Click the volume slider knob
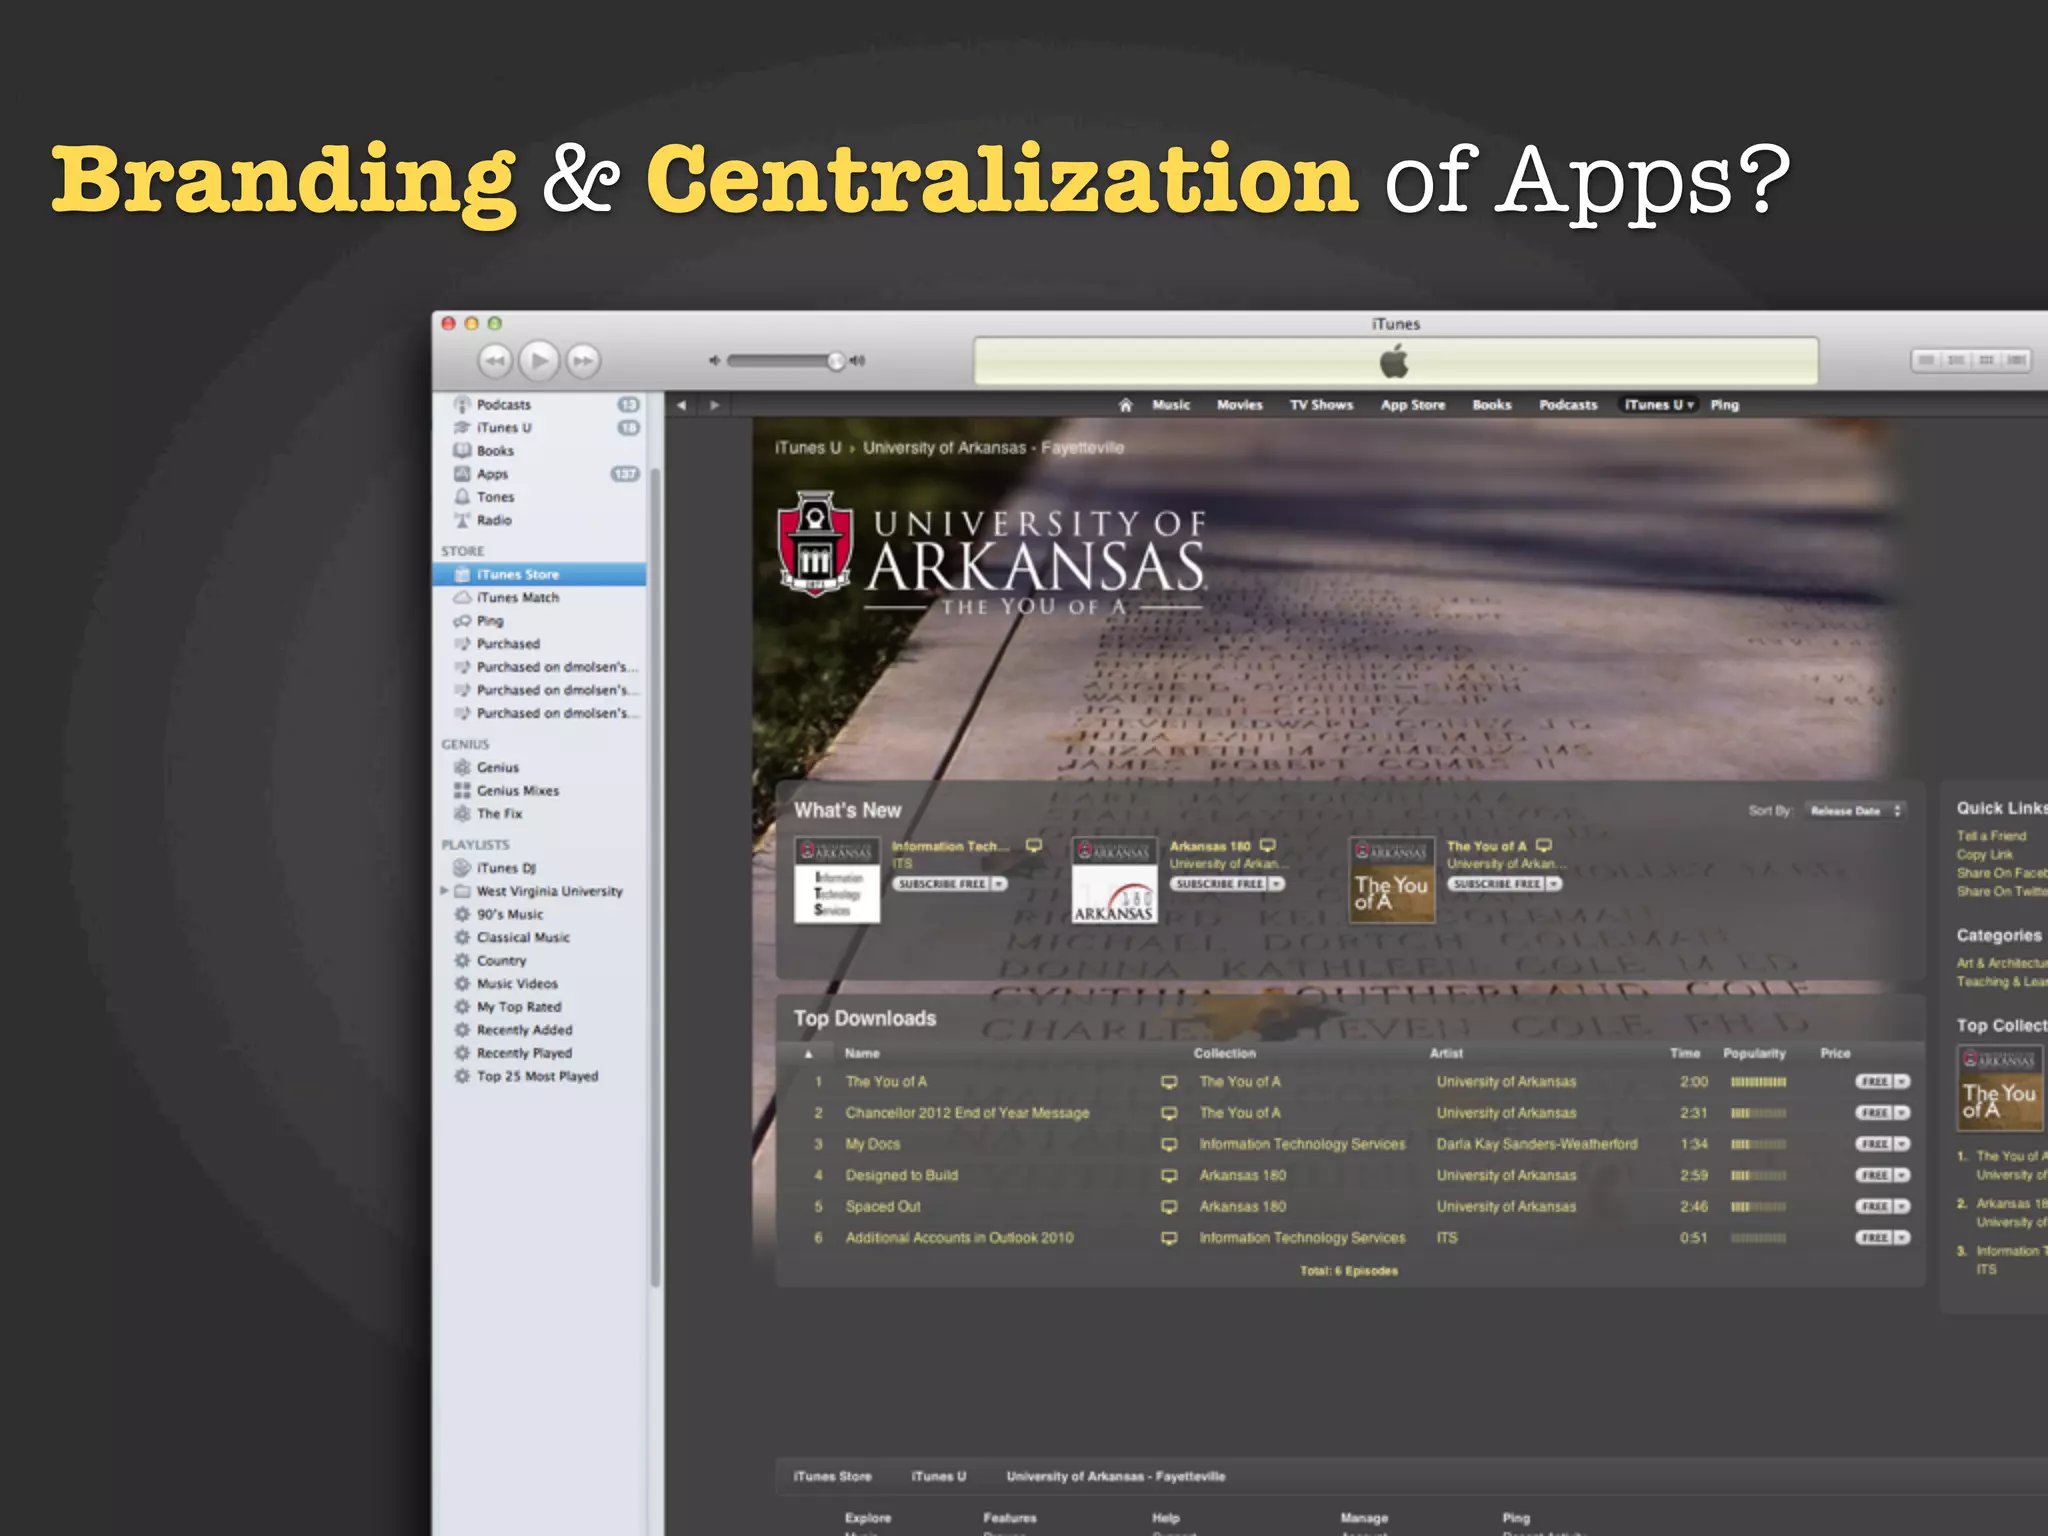The image size is (2048, 1536). [836, 361]
